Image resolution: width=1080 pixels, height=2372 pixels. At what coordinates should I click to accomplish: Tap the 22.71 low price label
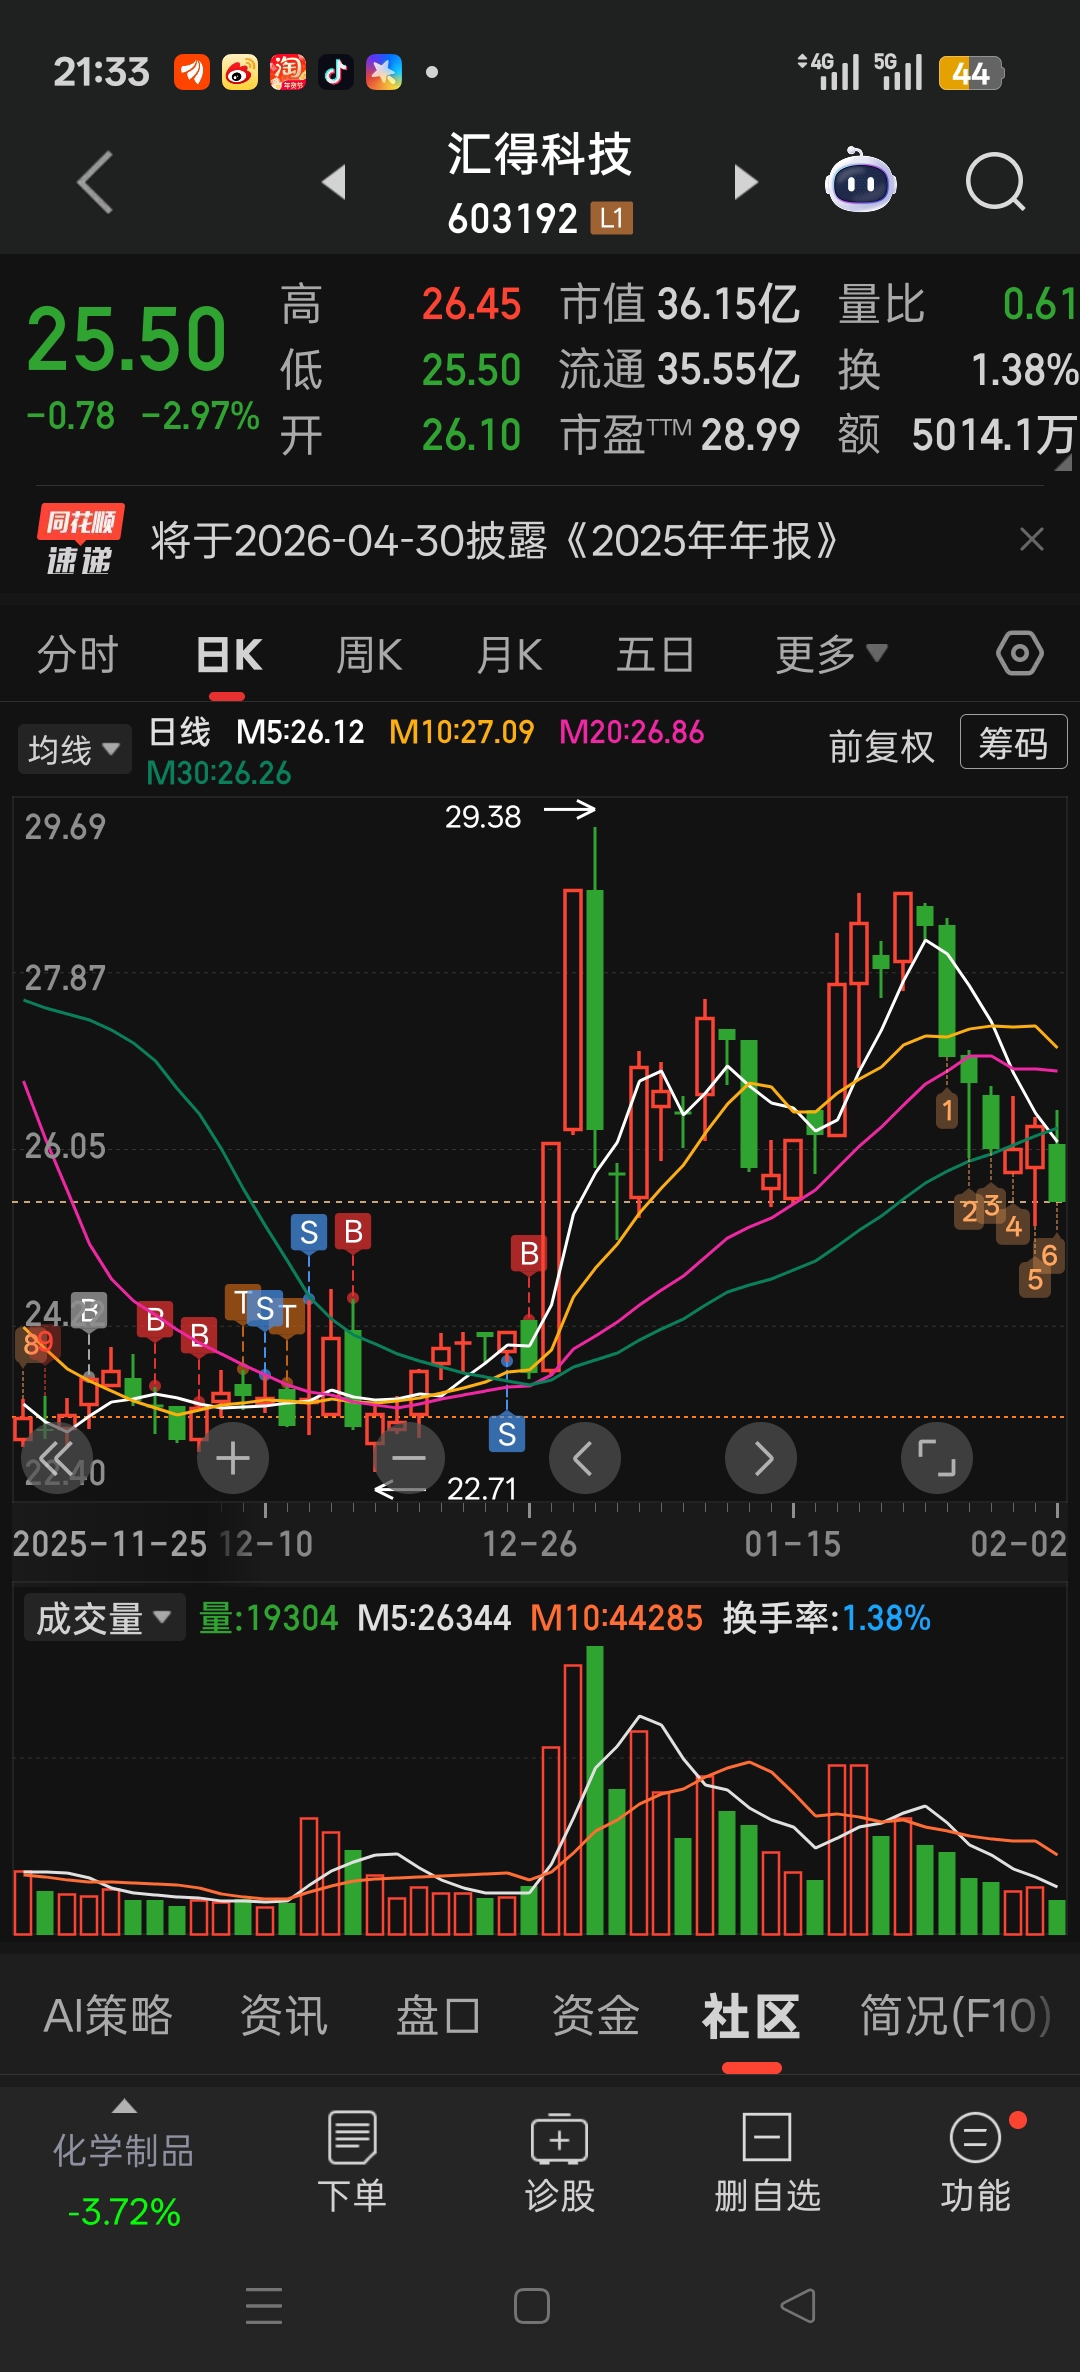482,1489
